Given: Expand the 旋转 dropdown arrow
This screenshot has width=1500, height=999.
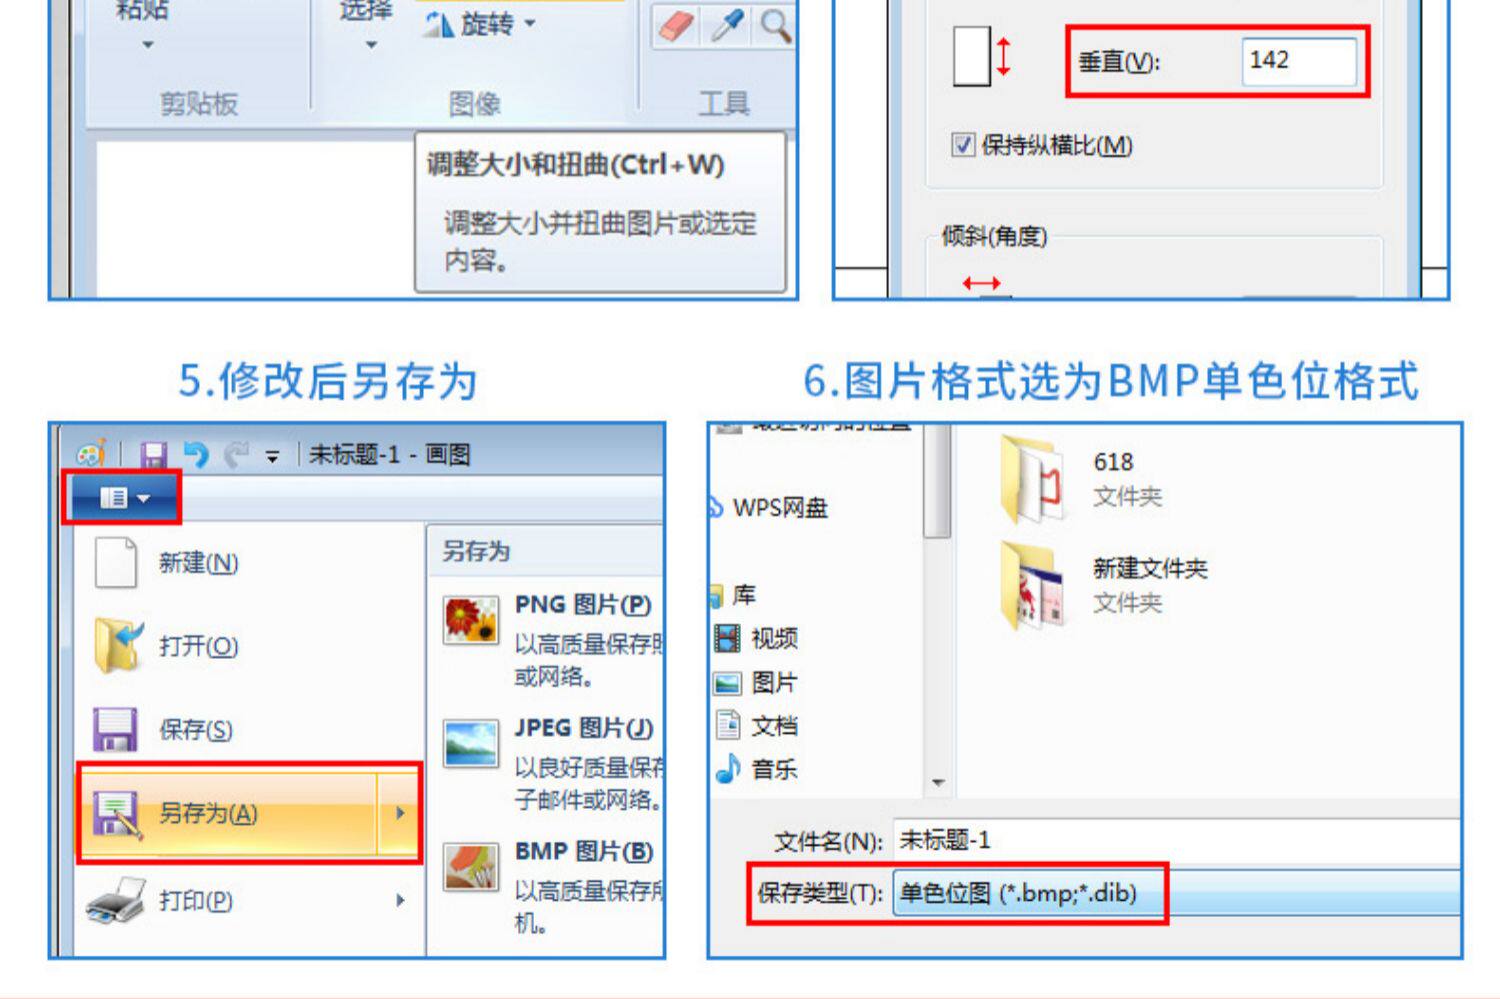Looking at the screenshot, I should 531,23.
